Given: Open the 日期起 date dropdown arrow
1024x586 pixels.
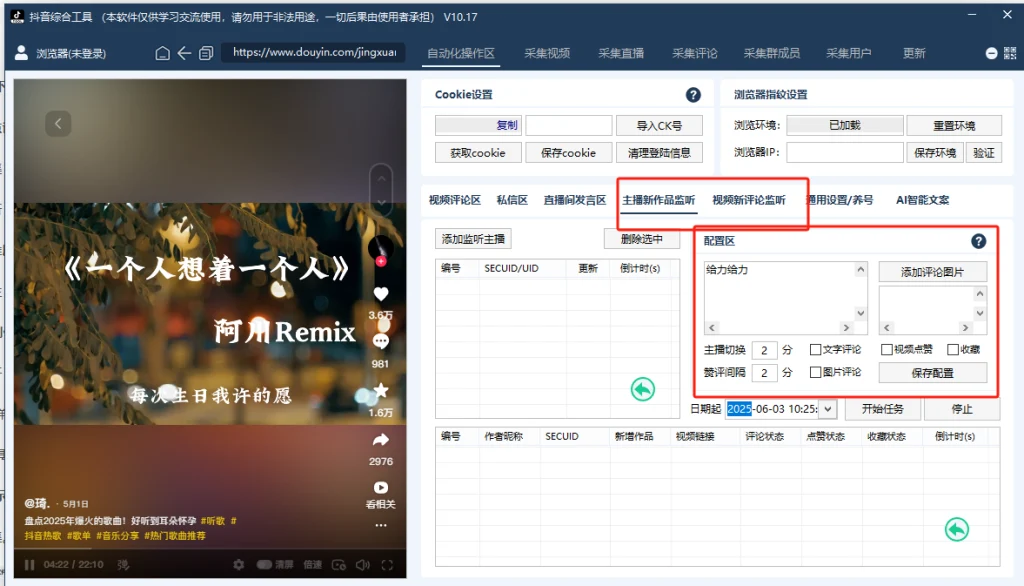Looking at the screenshot, I should click(x=827, y=409).
